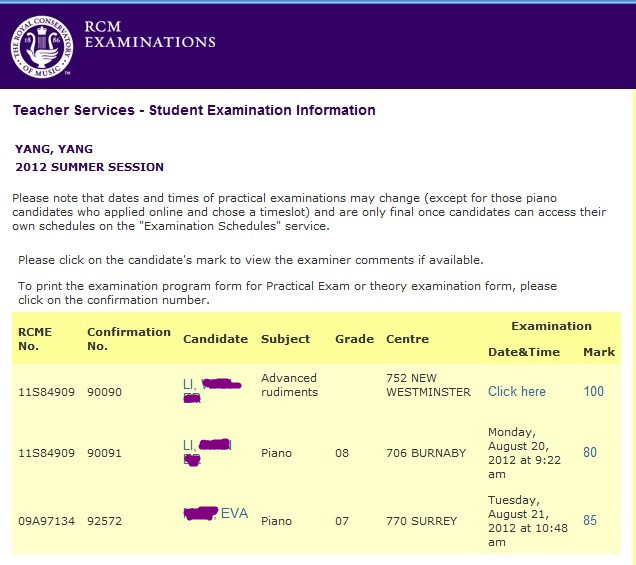Screen dimensions: 636x565
Task: Click Monday August 20 exam date
Action: point(524,453)
